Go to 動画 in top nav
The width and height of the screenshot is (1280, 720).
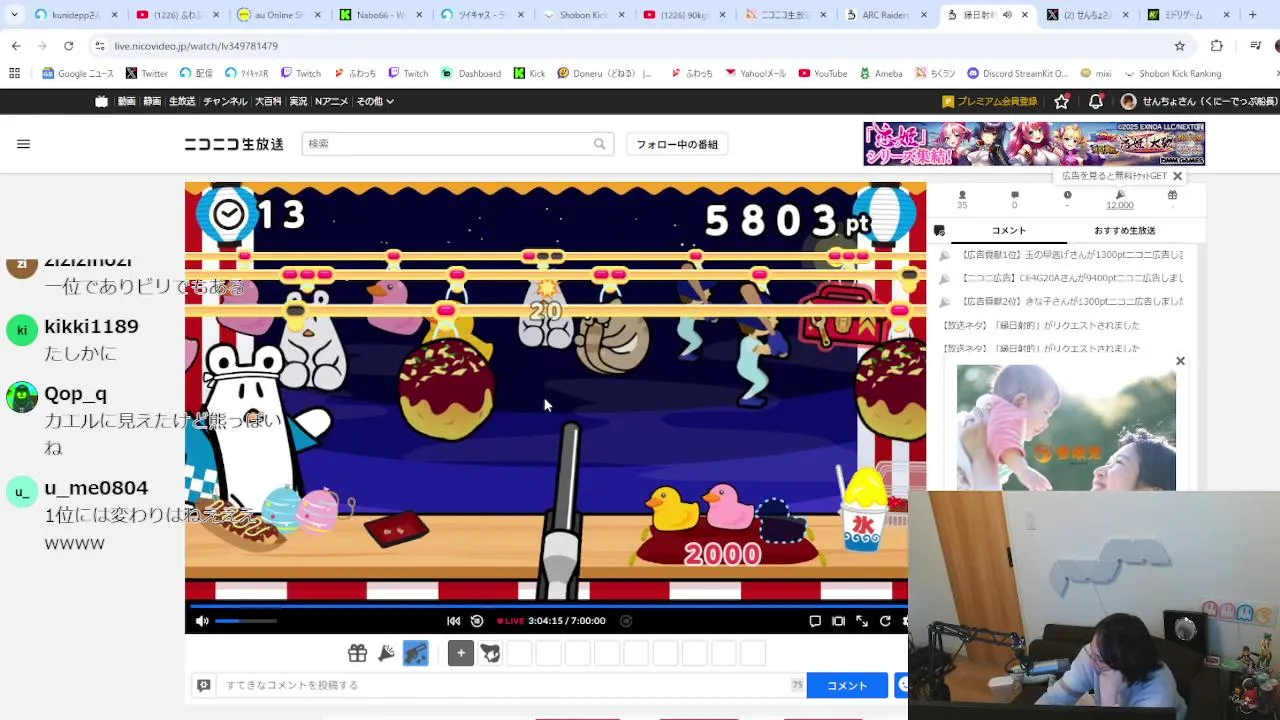[126, 102]
